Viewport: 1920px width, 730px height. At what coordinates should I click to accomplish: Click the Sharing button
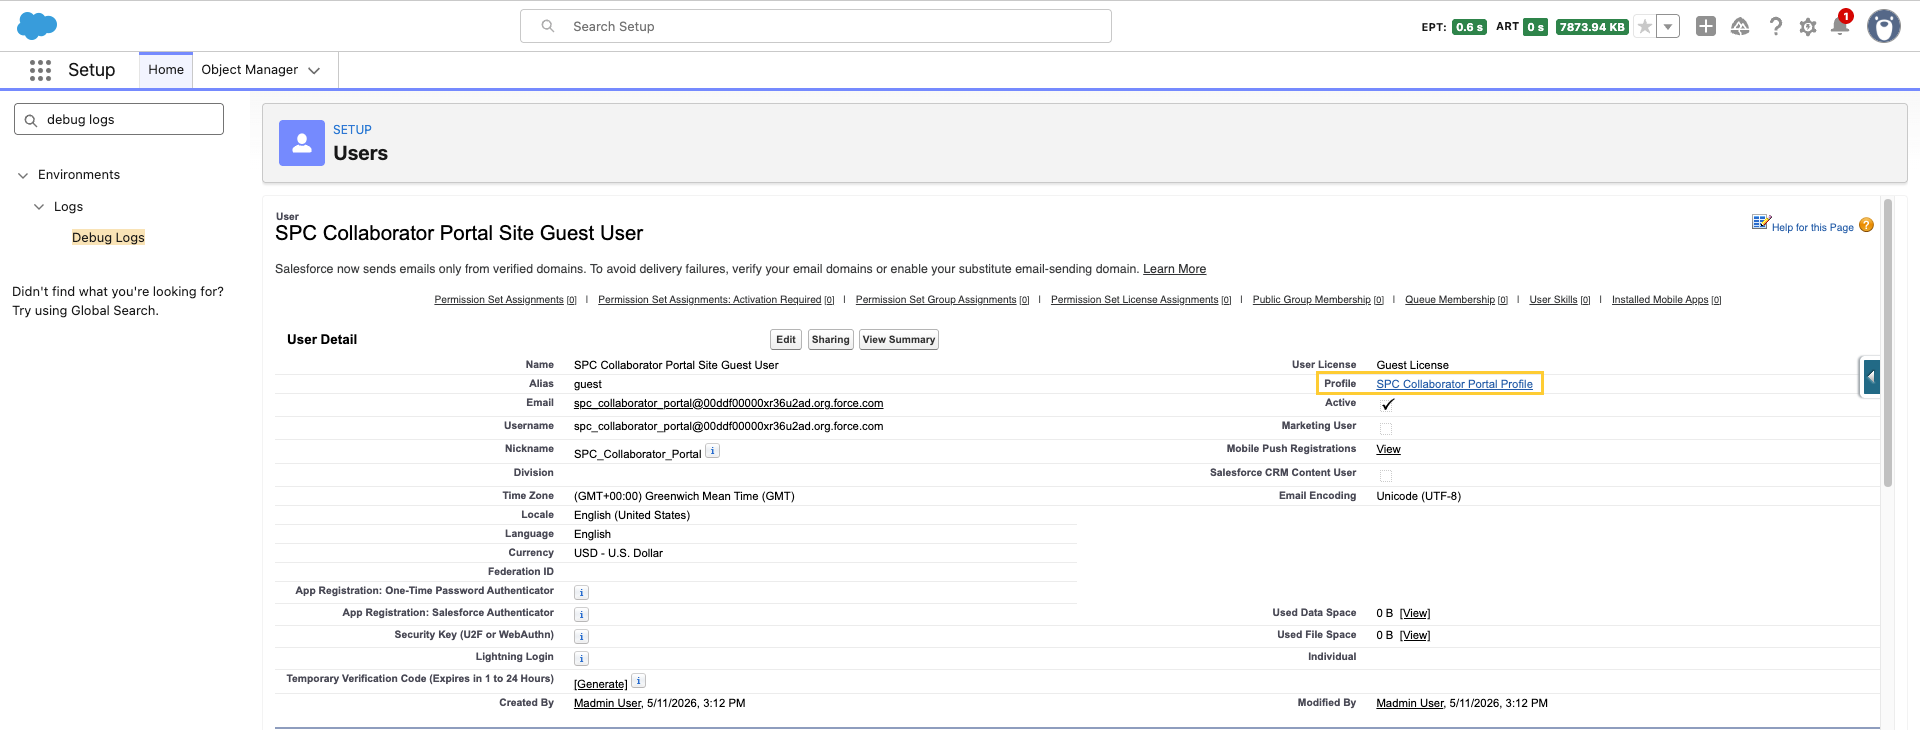click(x=830, y=340)
